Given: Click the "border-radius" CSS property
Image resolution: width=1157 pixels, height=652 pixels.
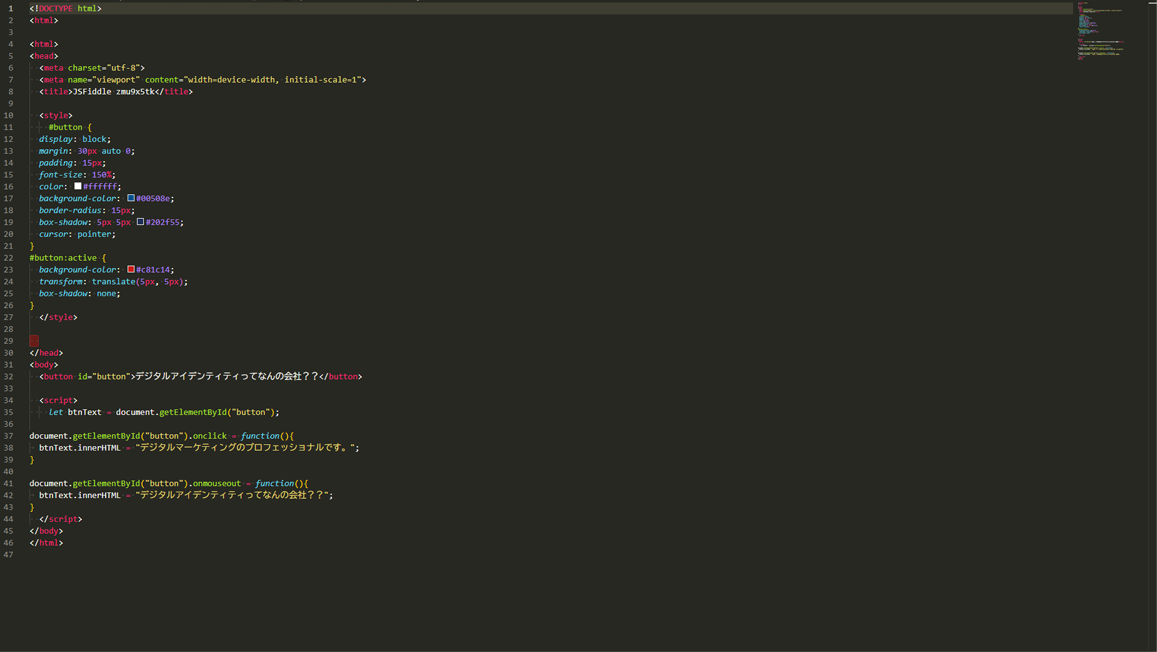Looking at the screenshot, I should click(70, 210).
